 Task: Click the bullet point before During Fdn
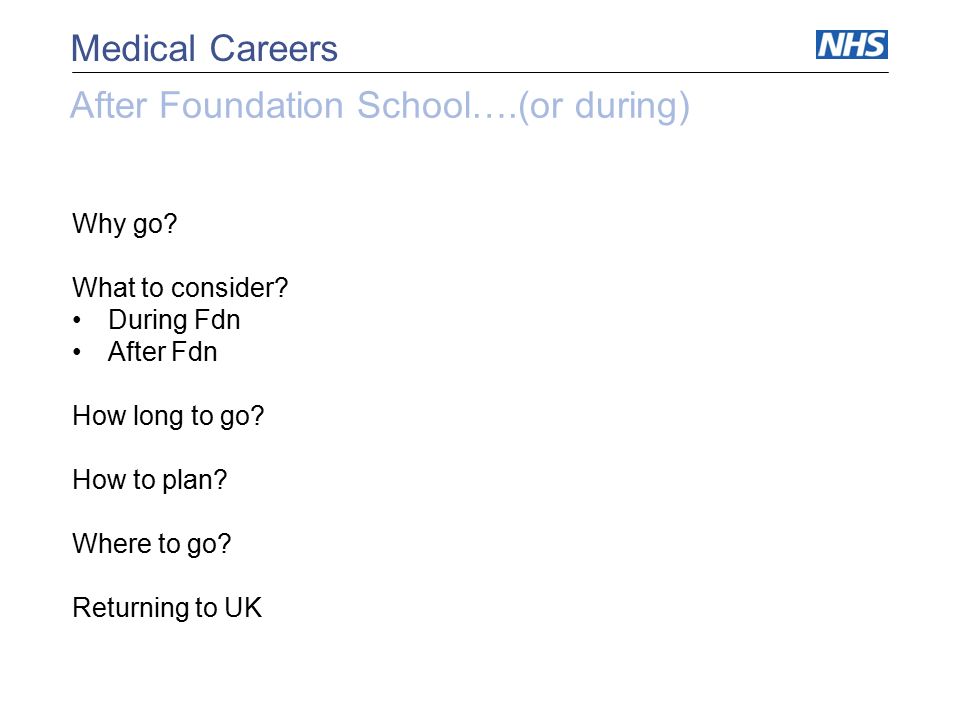tap(77, 320)
